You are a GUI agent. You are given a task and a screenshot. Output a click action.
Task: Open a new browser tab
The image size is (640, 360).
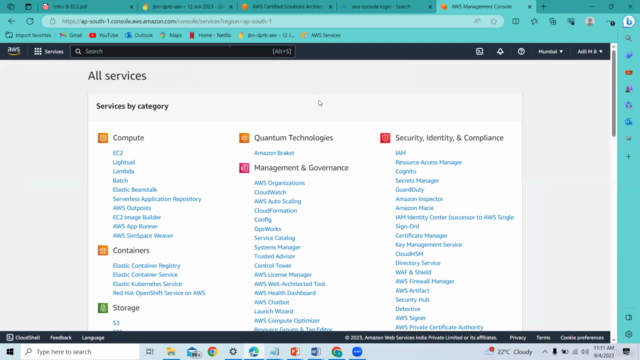click(543, 7)
